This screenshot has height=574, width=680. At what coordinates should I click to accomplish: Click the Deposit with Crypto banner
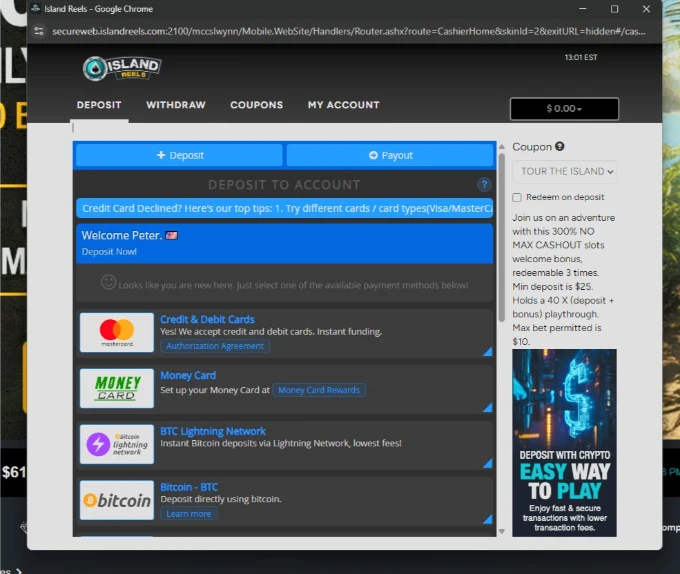564,442
